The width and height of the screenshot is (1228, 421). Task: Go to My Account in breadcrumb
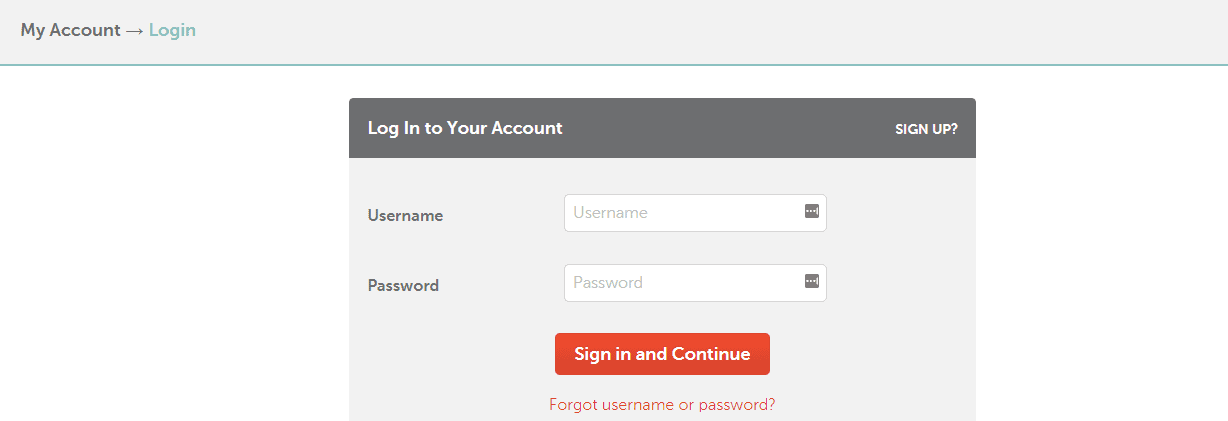[x=70, y=30]
